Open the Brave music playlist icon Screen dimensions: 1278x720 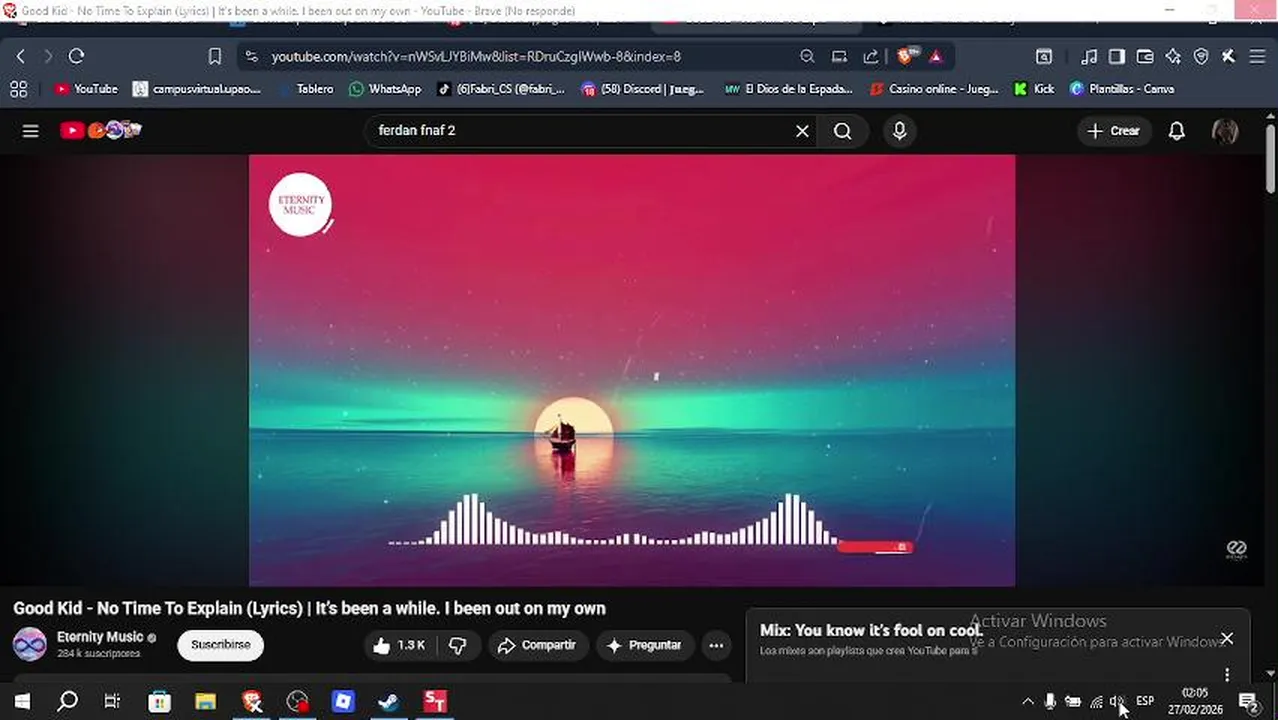pyautogui.click(x=1089, y=57)
